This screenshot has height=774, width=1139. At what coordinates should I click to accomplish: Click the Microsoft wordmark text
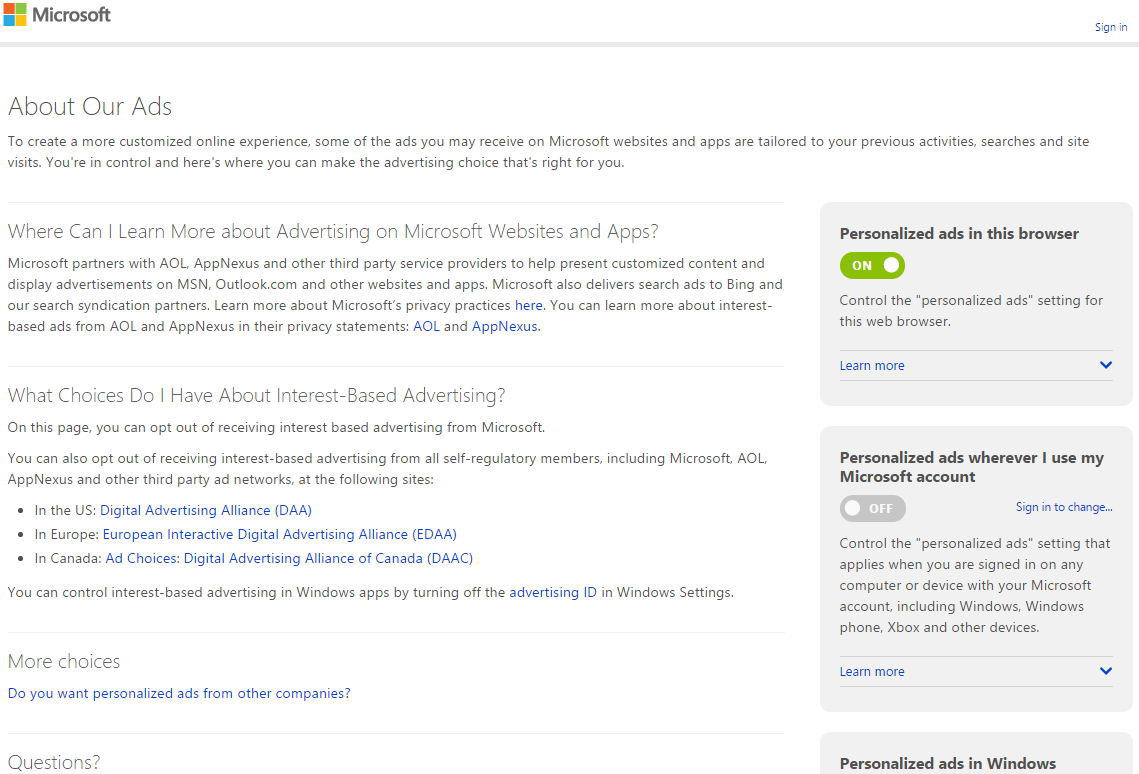(x=71, y=15)
